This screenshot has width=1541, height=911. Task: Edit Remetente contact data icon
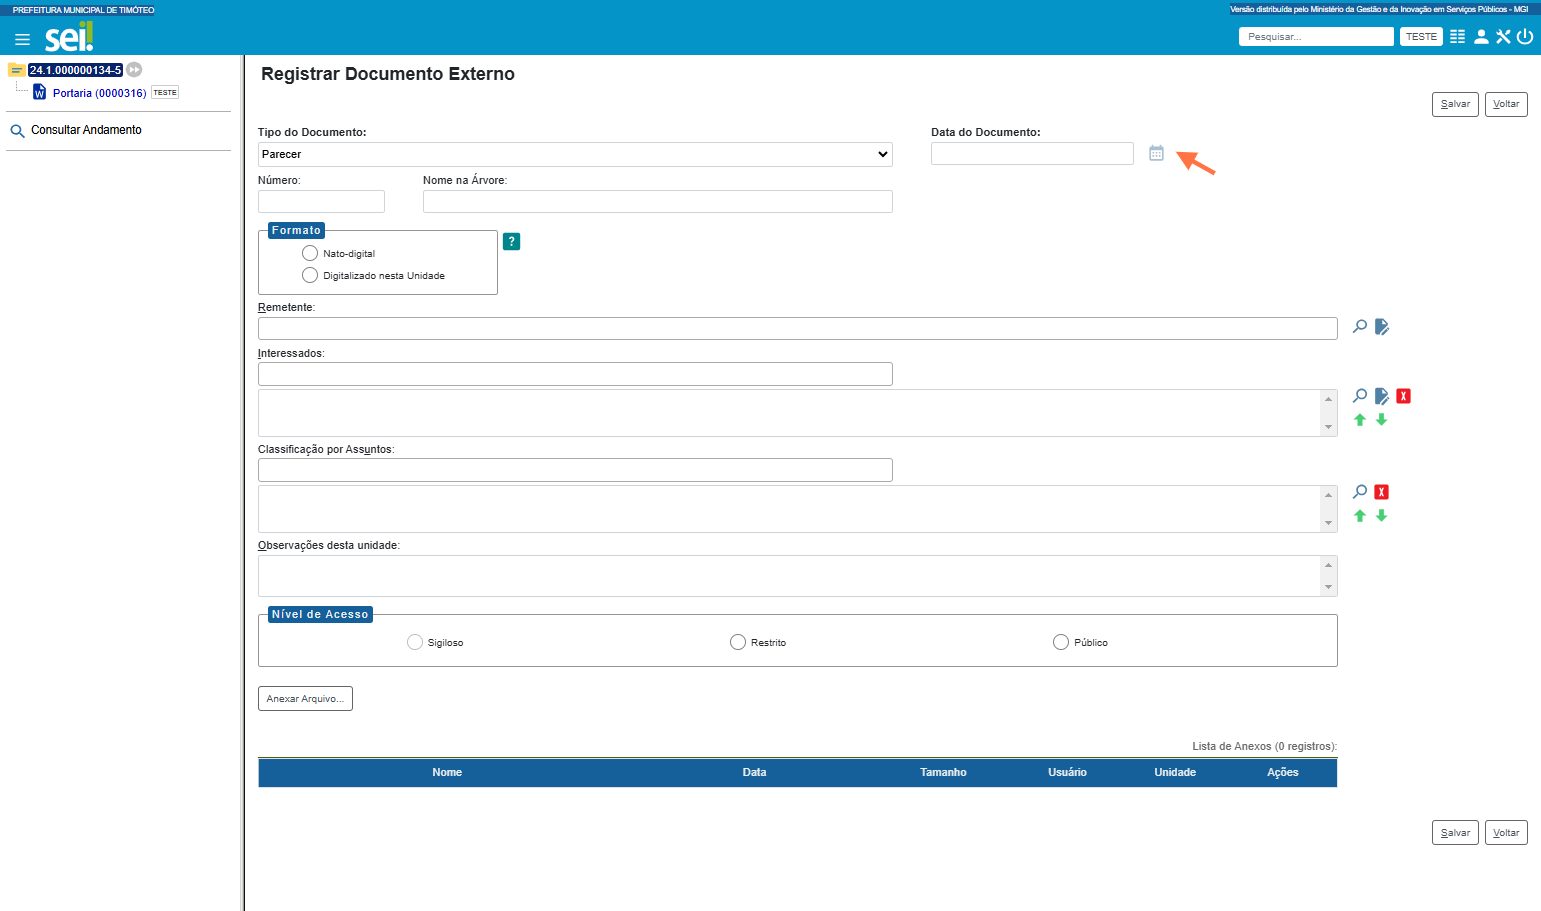pyautogui.click(x=1382, y=326)
